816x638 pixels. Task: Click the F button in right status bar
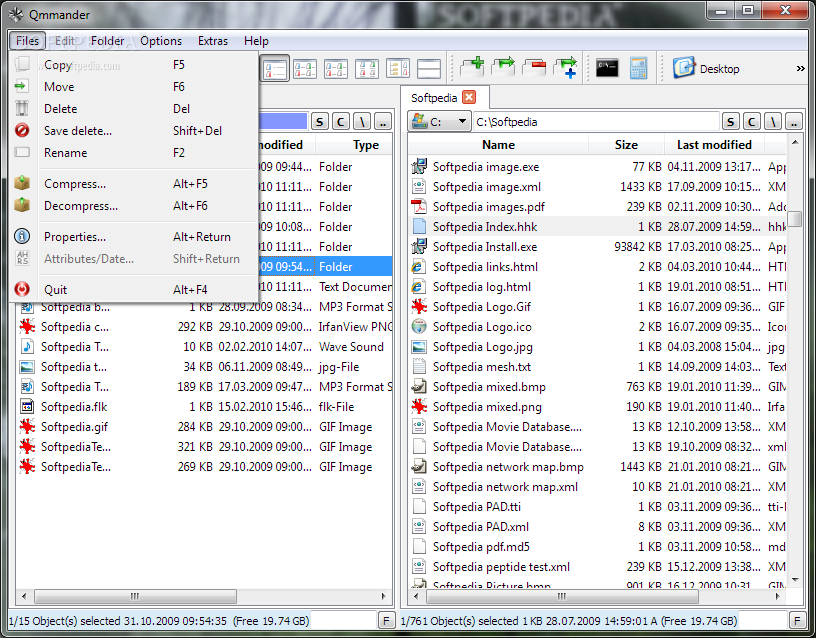click(x=797, y=620)
